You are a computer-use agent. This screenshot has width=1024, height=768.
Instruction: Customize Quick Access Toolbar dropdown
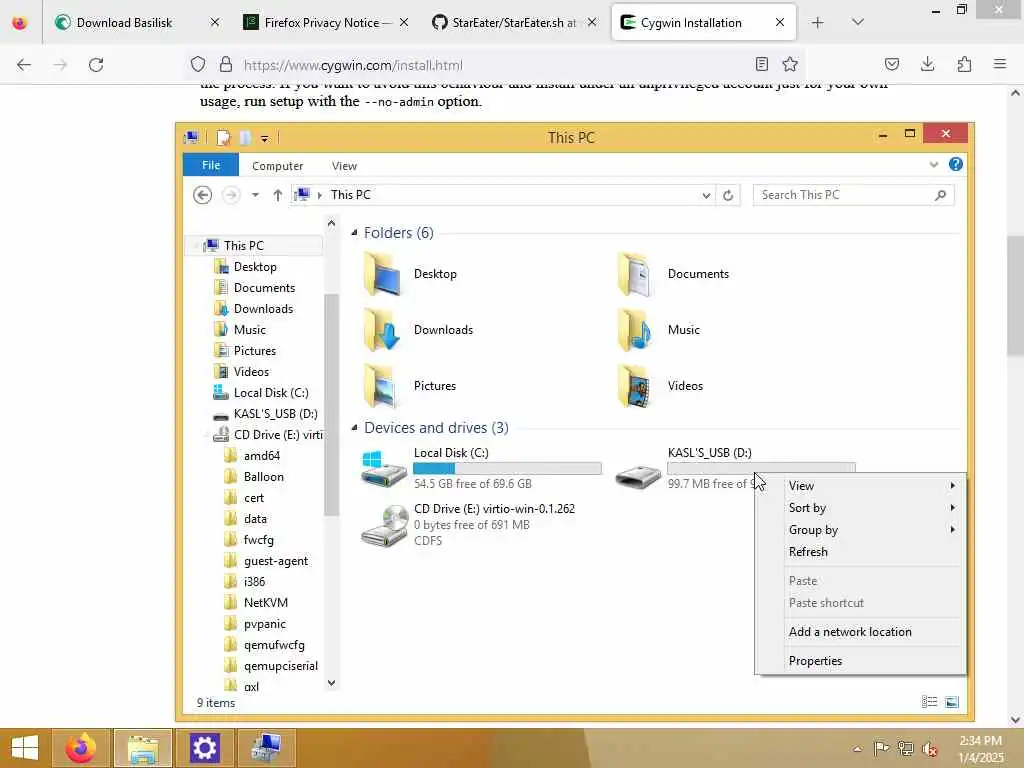[264, 138]
